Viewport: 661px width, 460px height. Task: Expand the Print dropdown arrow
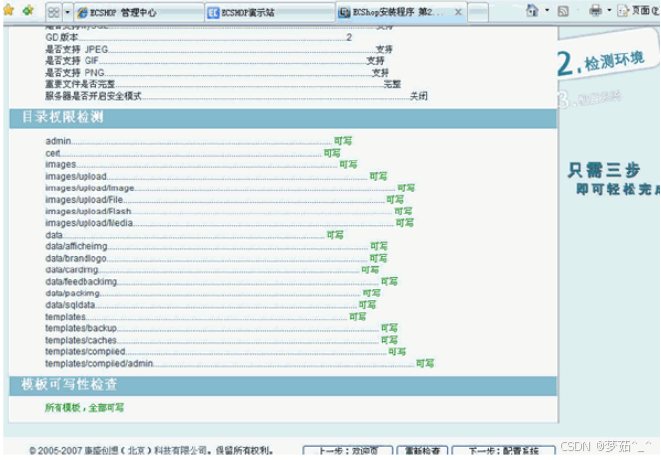609,10
